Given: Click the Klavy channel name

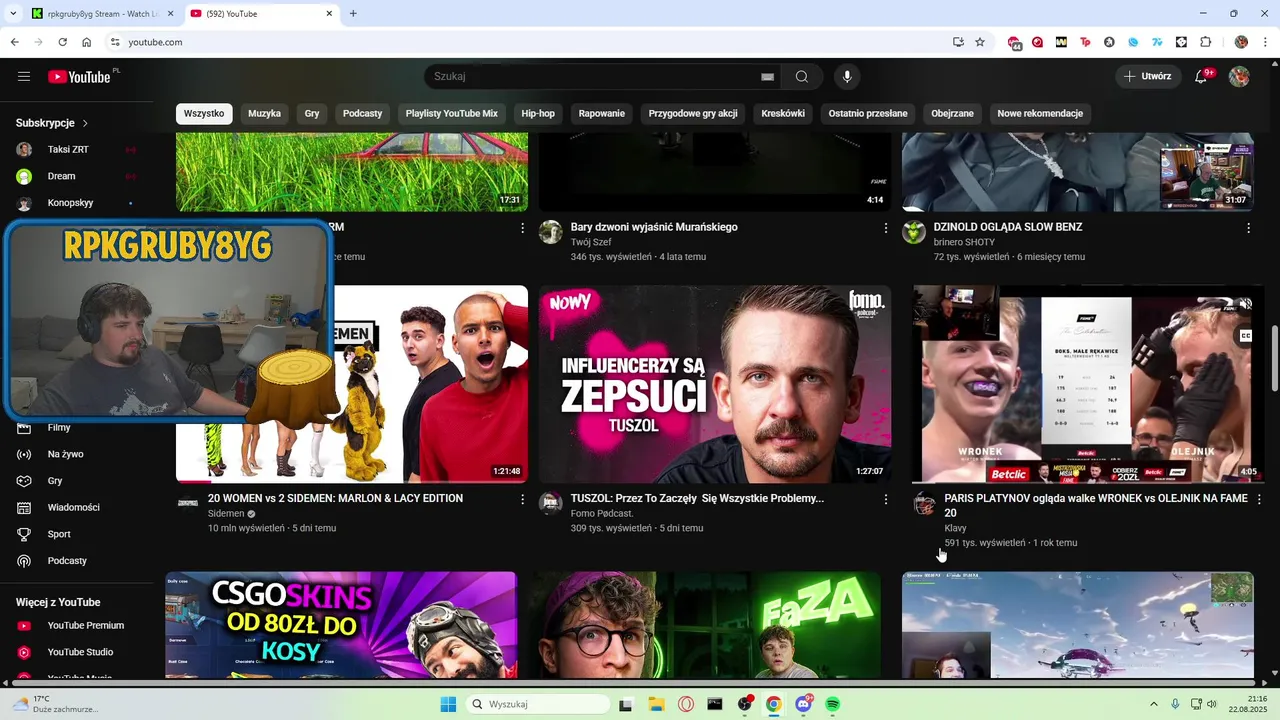Looking at the screenshot, I should click(955, 528).
